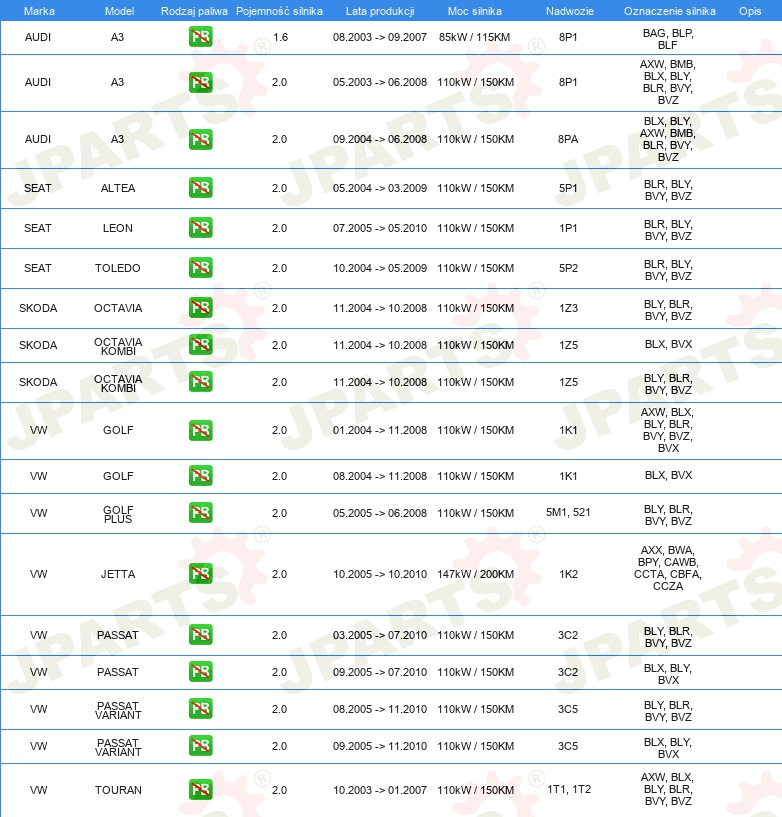782x817 pixels.
Task: Select the AXX, BWA, BPY, CAWB engine codes cell
Action: tap(668, 568)
